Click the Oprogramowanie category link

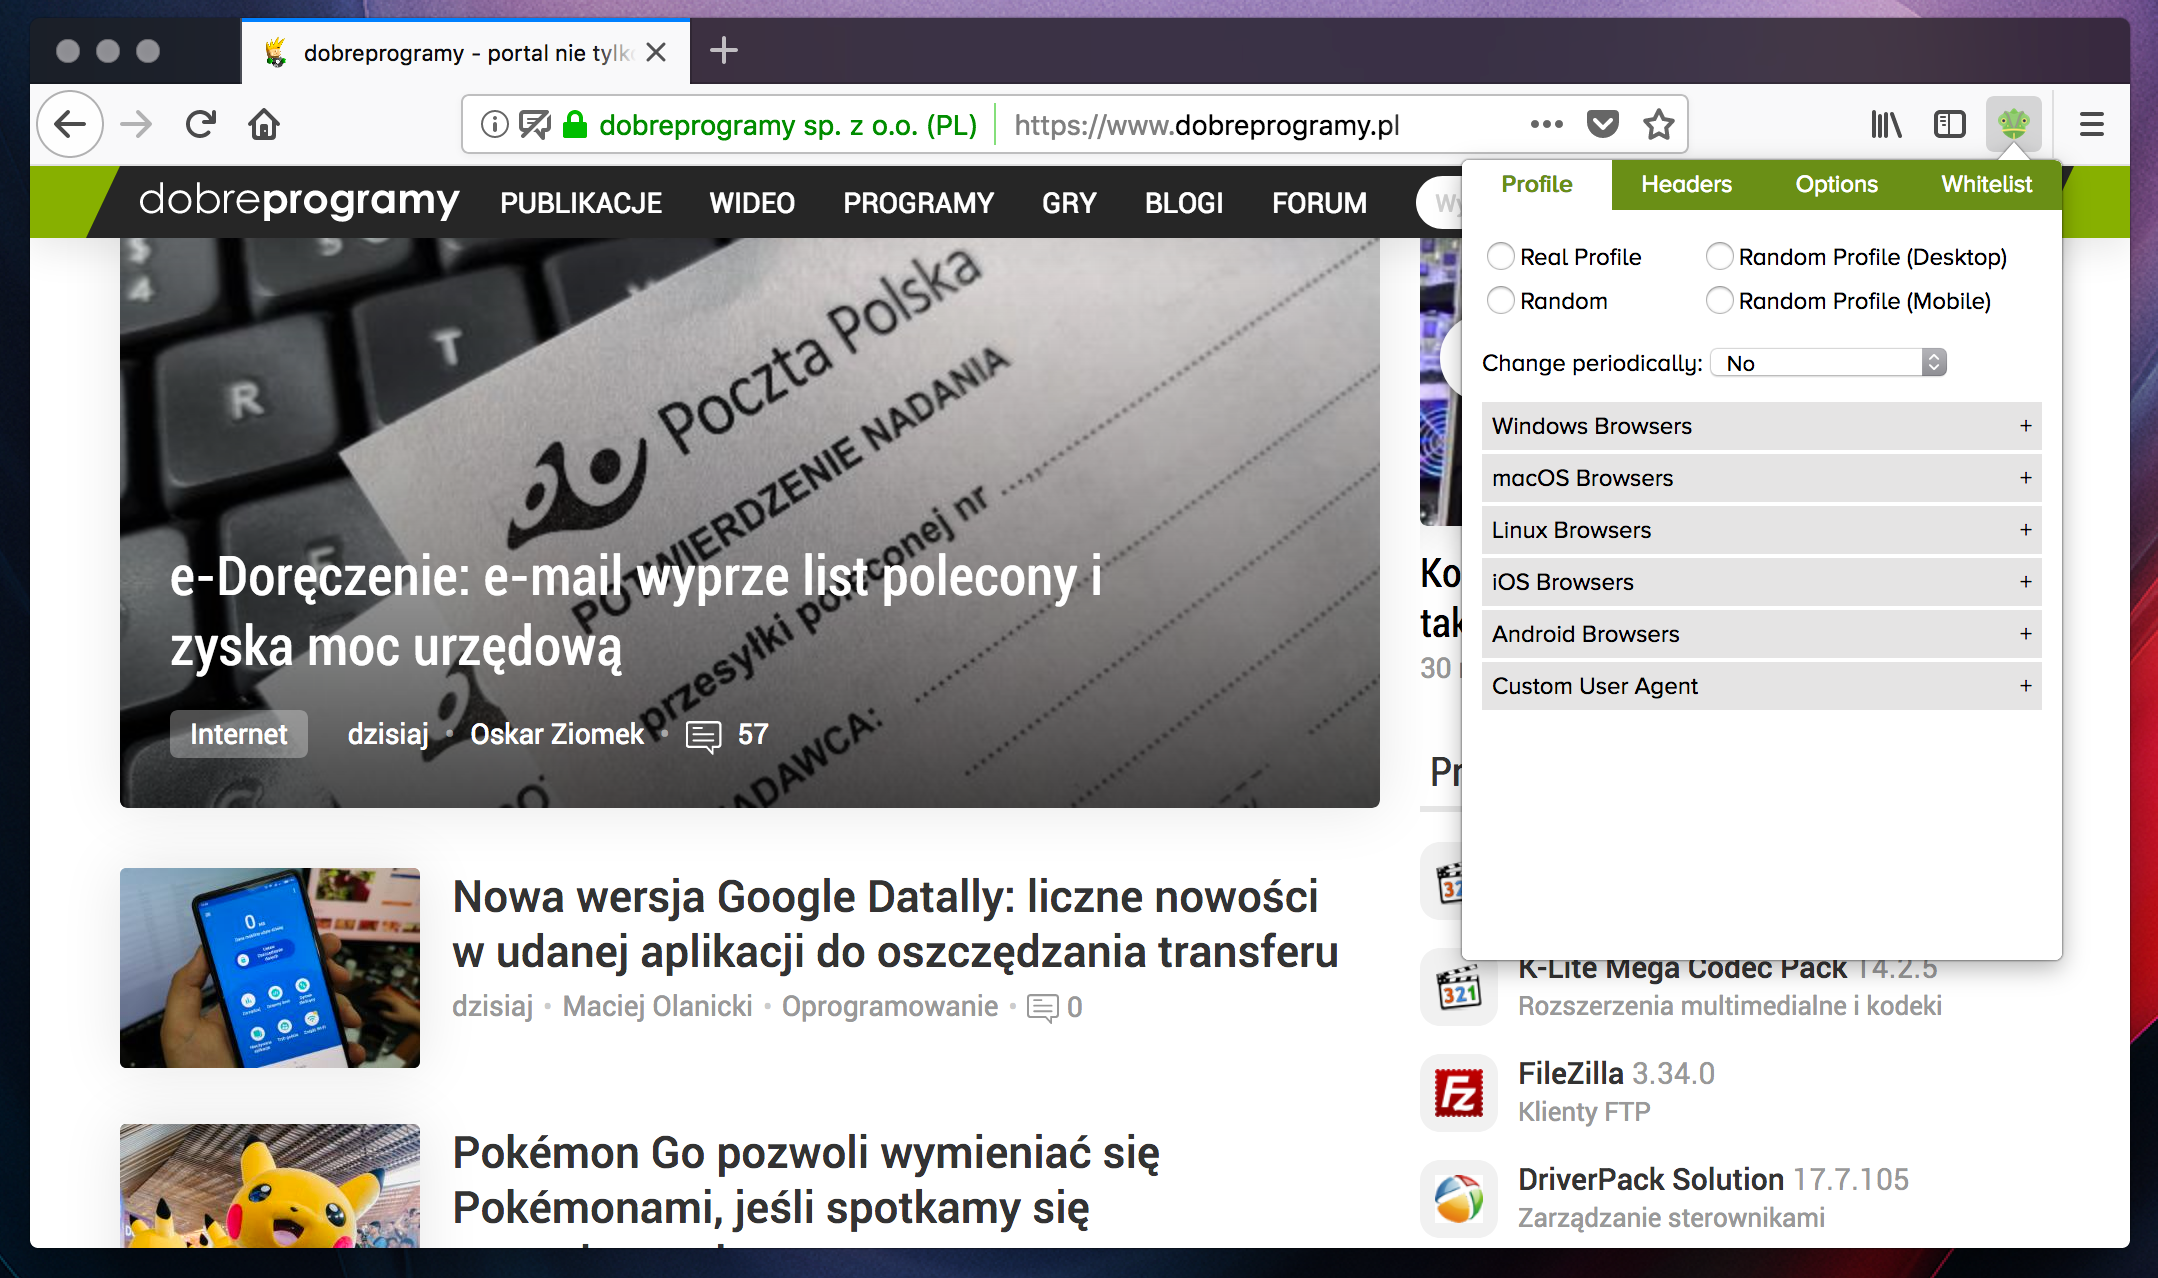pyautogui.click(x=890, y=1006)
